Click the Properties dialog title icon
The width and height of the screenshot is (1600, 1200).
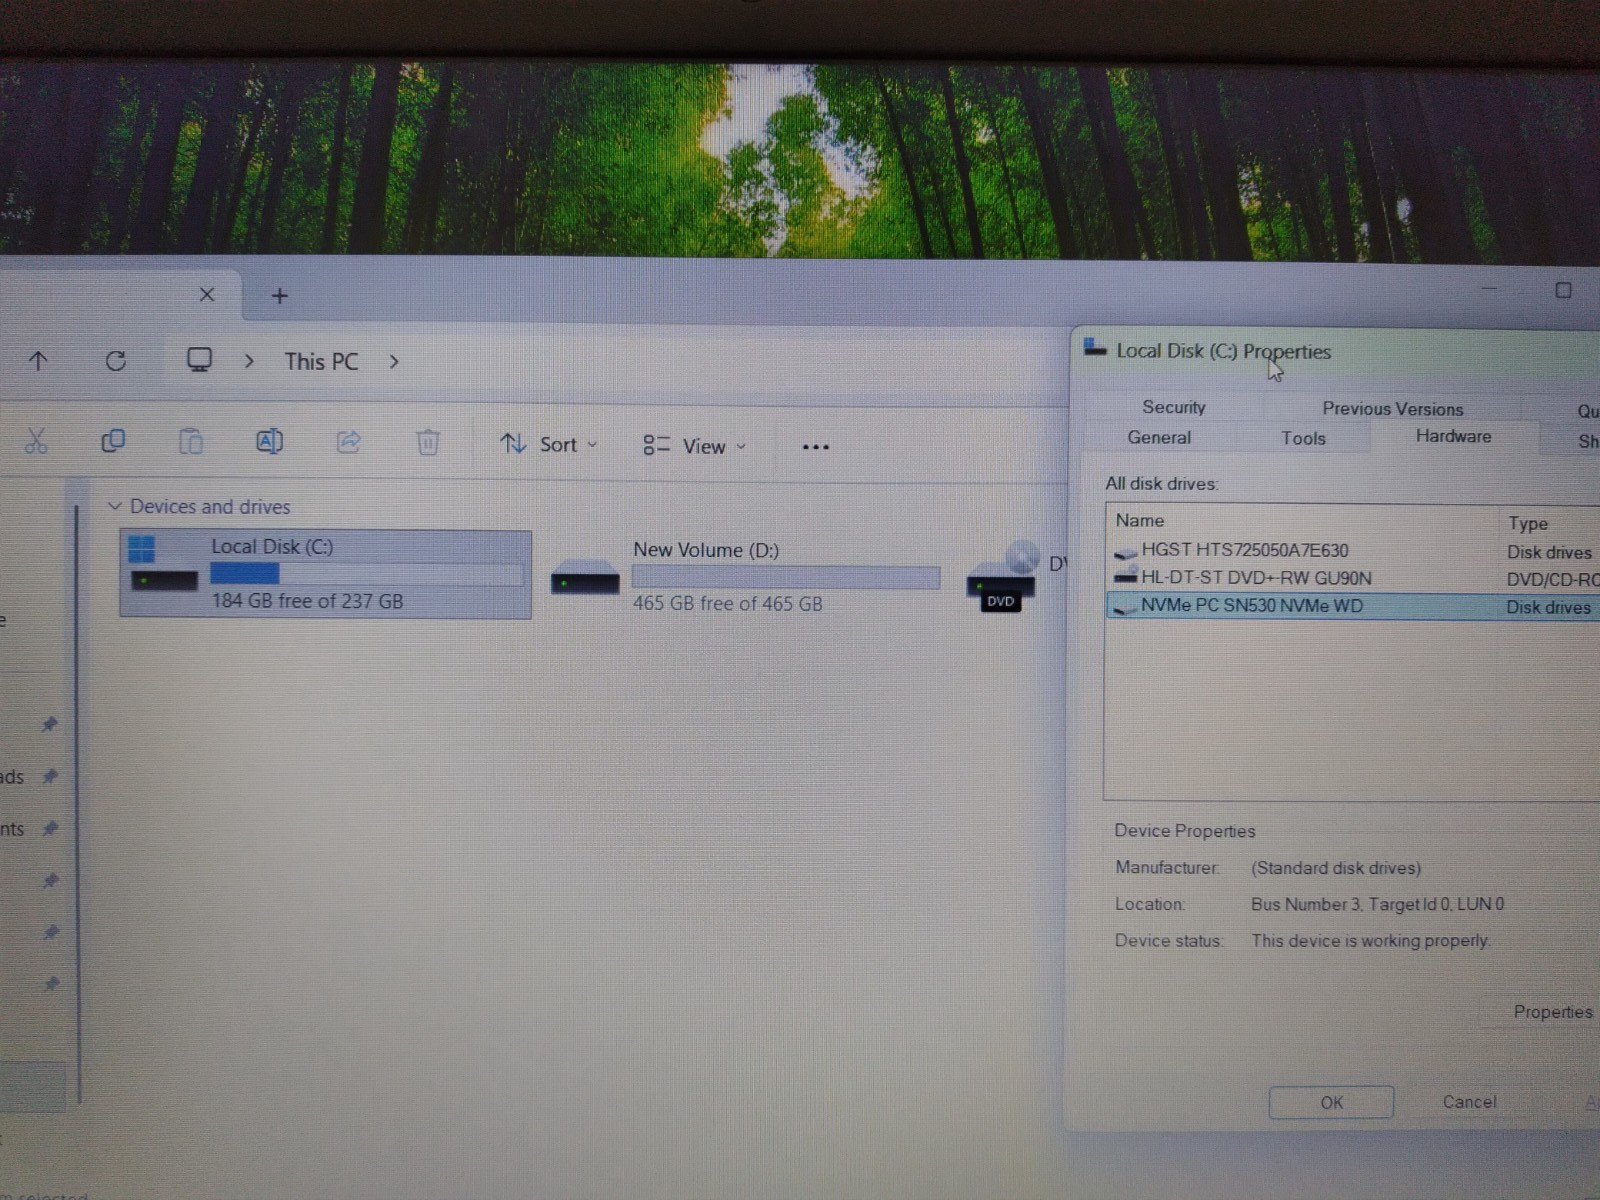[x=1096, y=348]
